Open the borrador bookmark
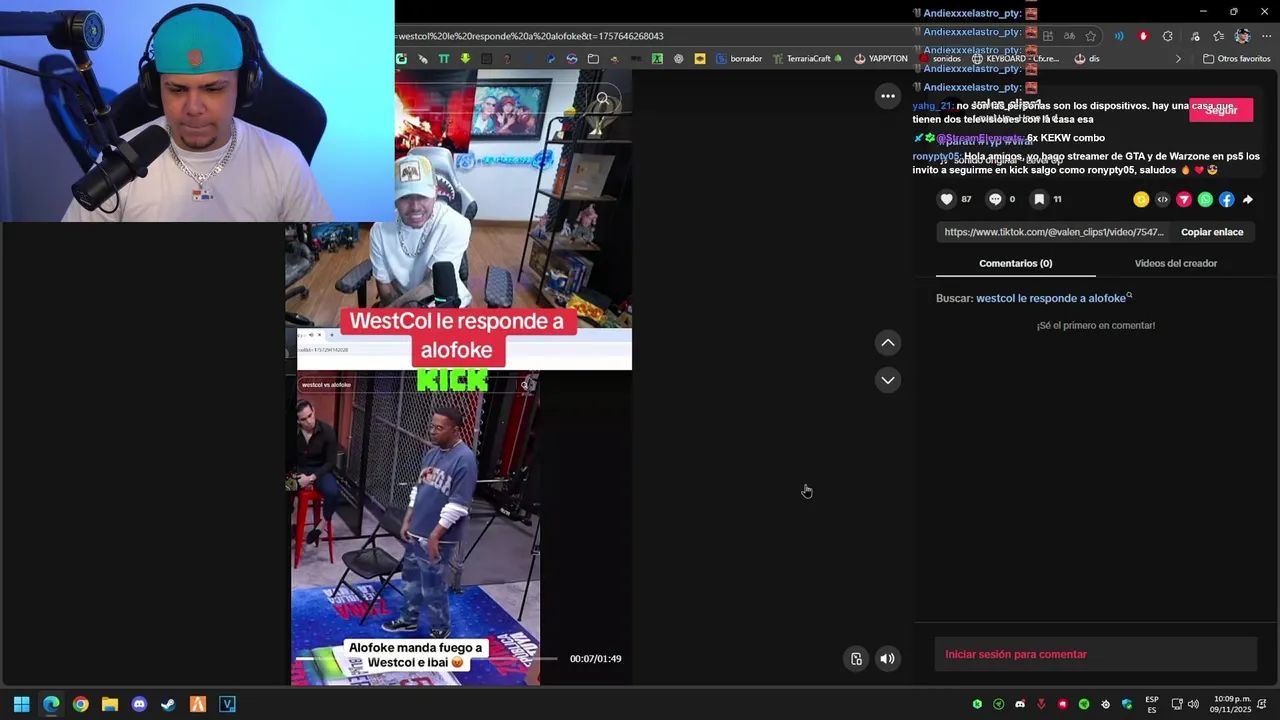The image size is (1280, 720). click(738, 59)
